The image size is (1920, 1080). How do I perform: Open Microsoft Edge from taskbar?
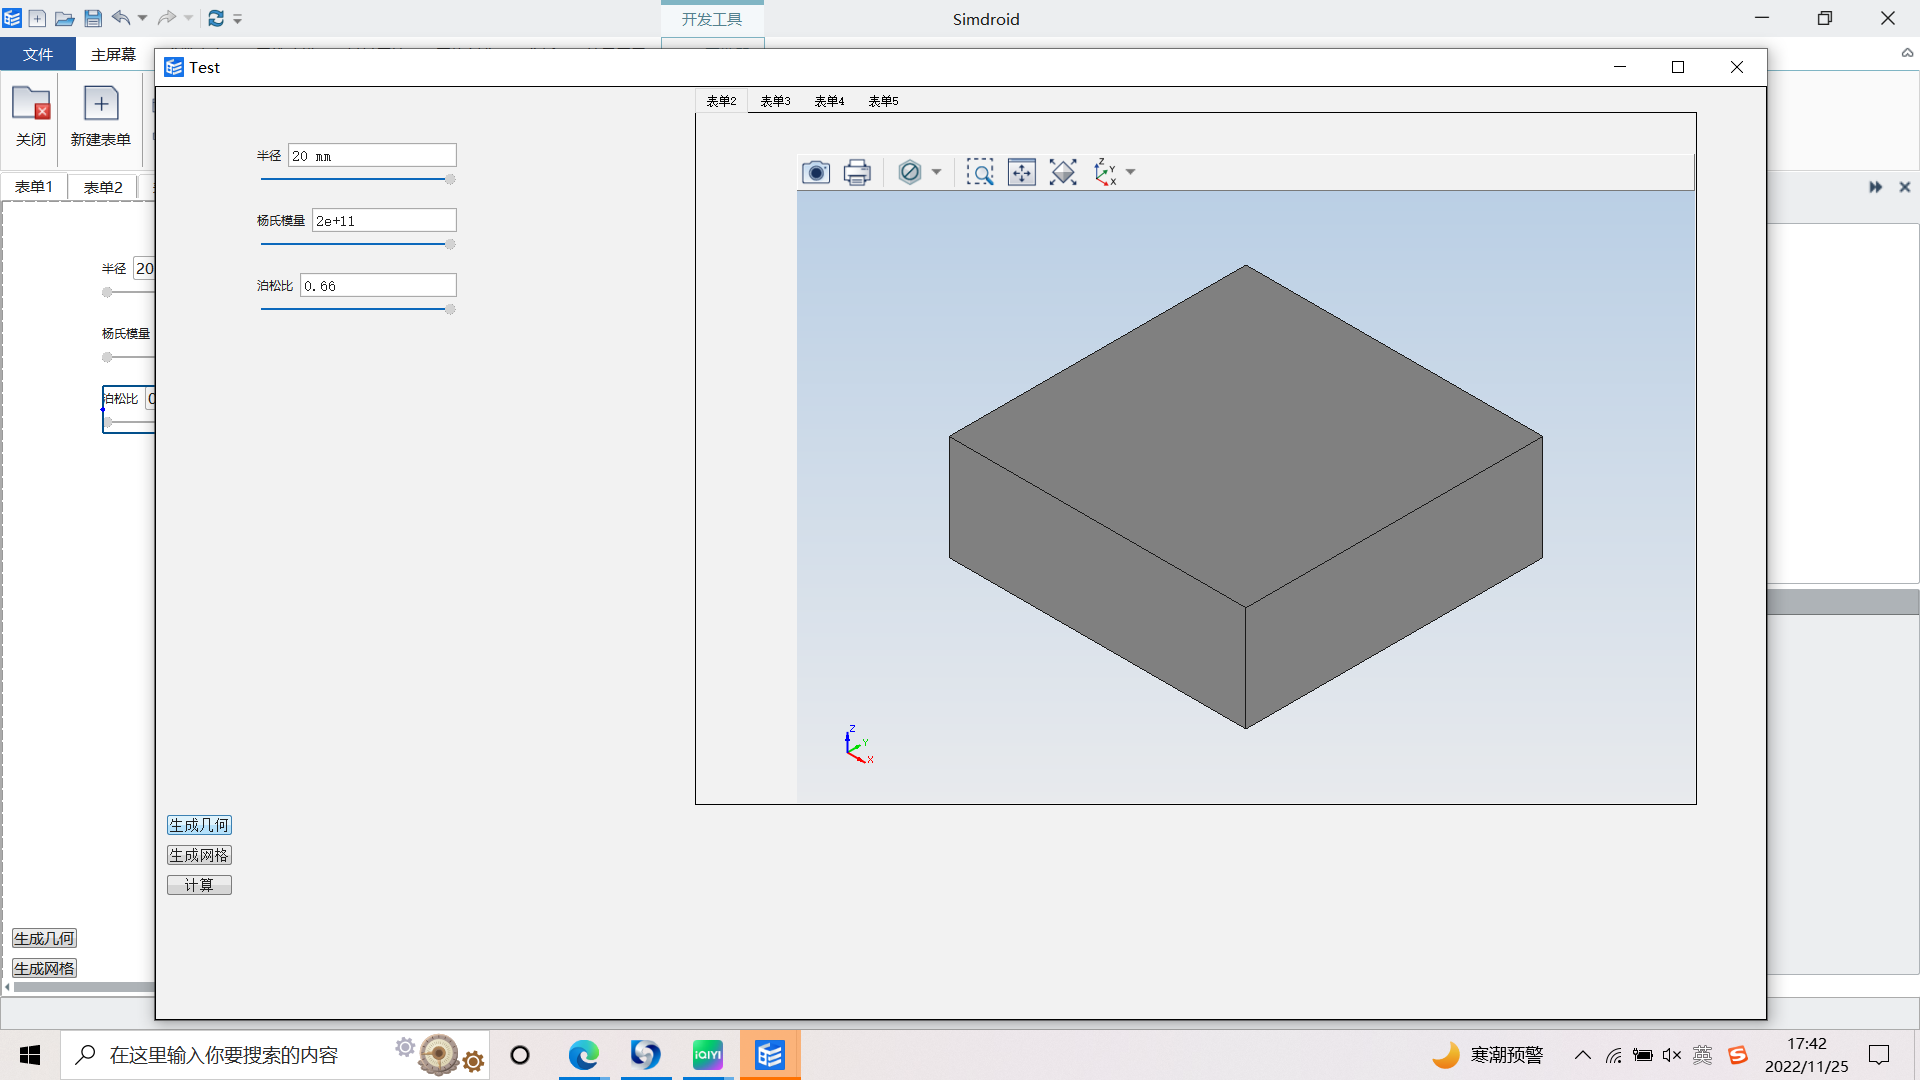(583, 1055)
